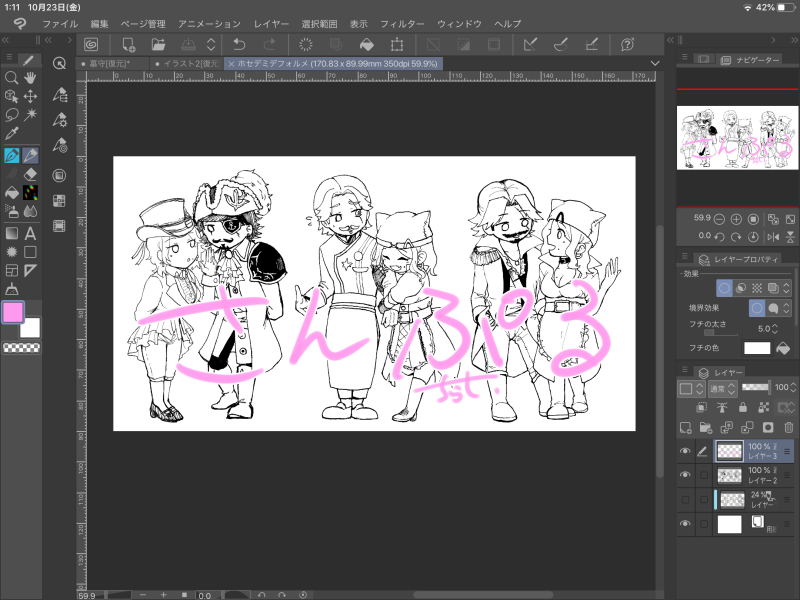
Task: Show the hidden 24% layer
Action: pyautogui.click(x=685, y=499)
